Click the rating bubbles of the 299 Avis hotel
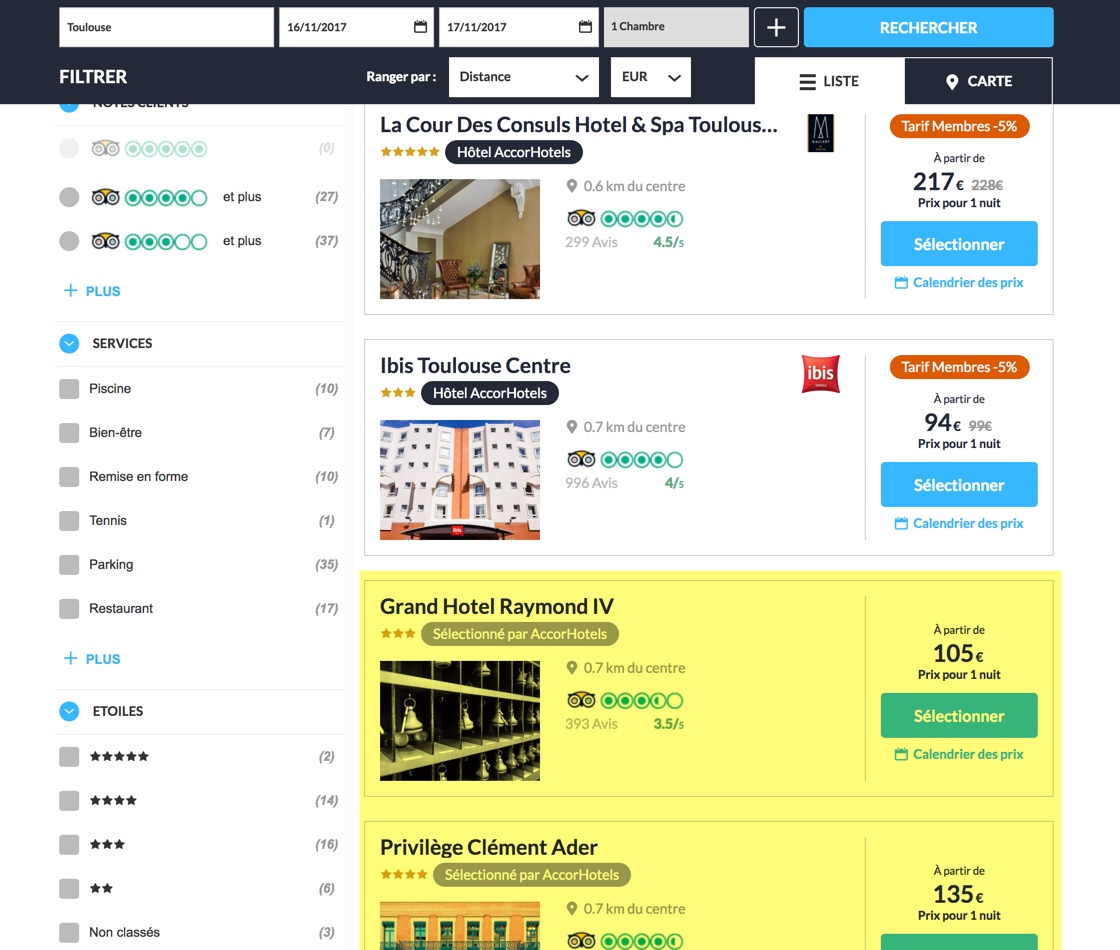 click(641, 219)
